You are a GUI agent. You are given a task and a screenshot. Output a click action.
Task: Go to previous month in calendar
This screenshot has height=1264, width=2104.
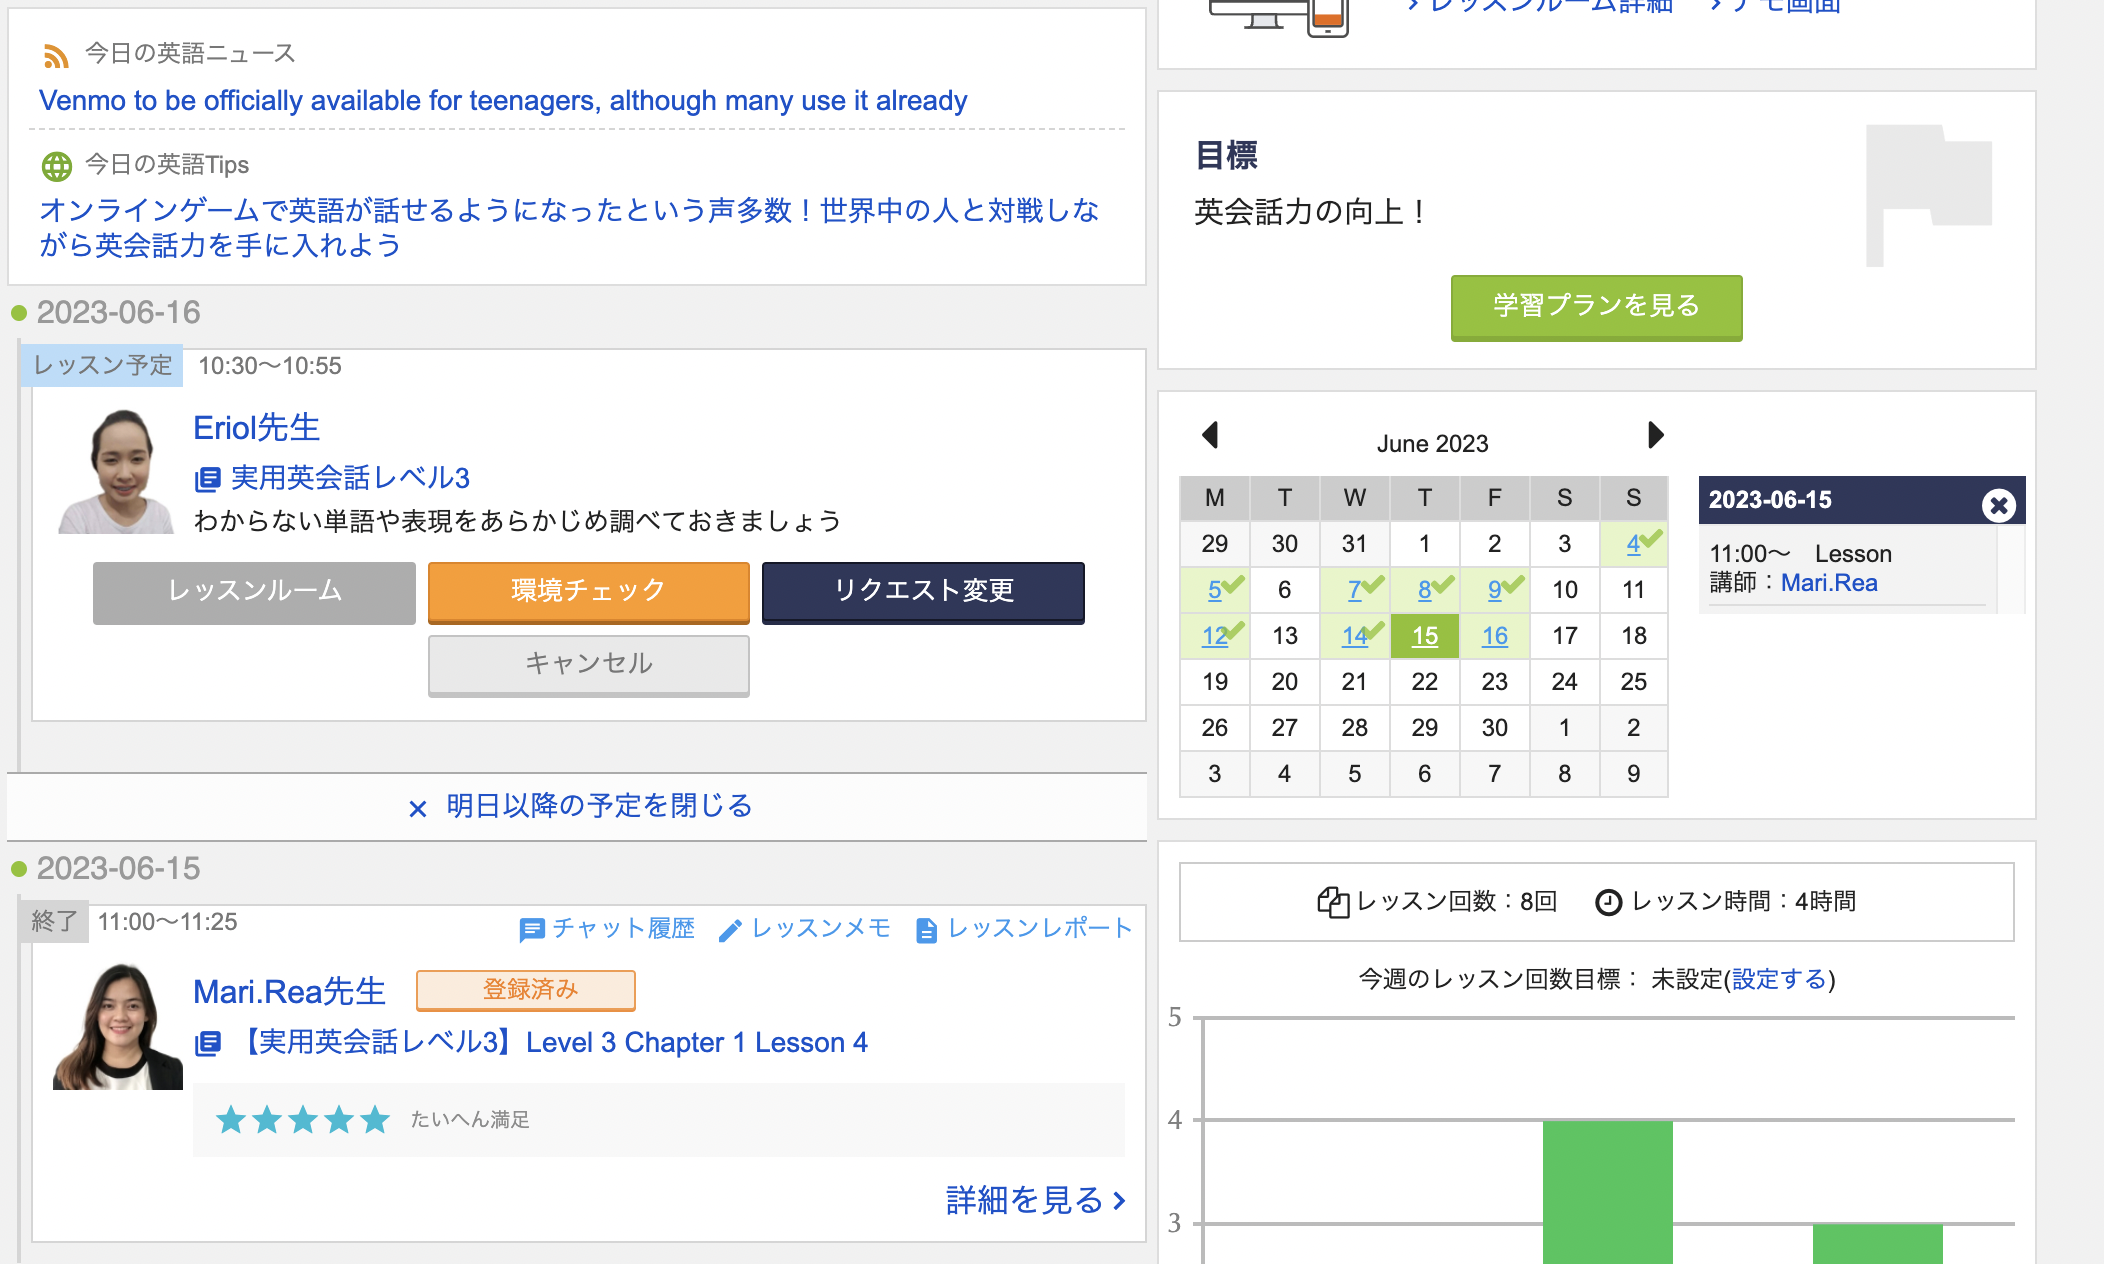coord(1210,435)
